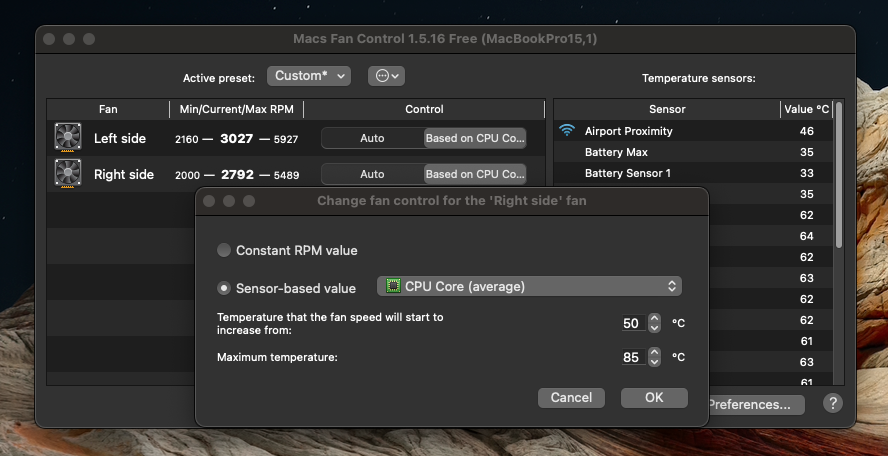Click the Right side fan icon

(68, 174)
